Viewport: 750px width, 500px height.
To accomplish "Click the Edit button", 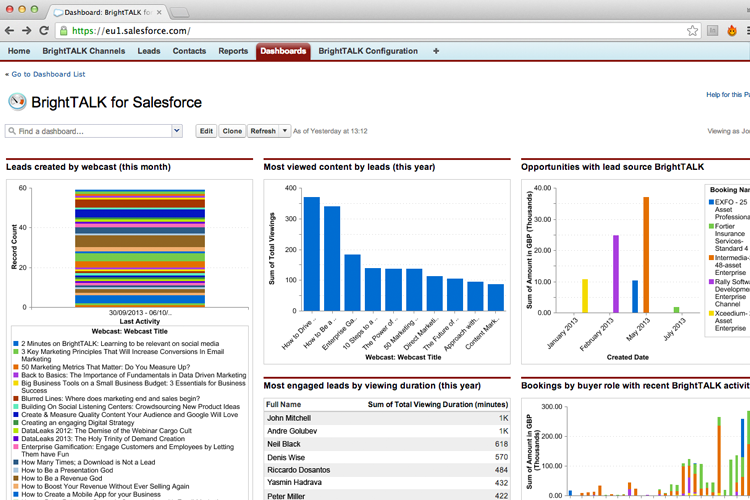I will pos(206,131).
